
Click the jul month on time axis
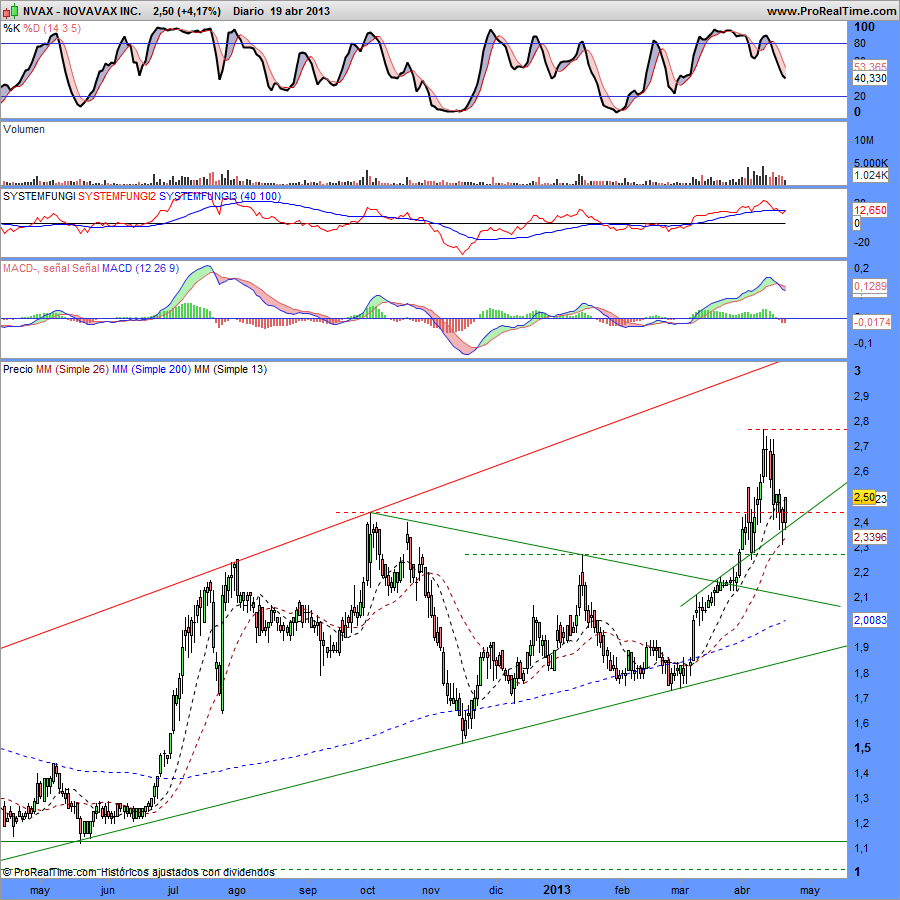tap(173, 890)
